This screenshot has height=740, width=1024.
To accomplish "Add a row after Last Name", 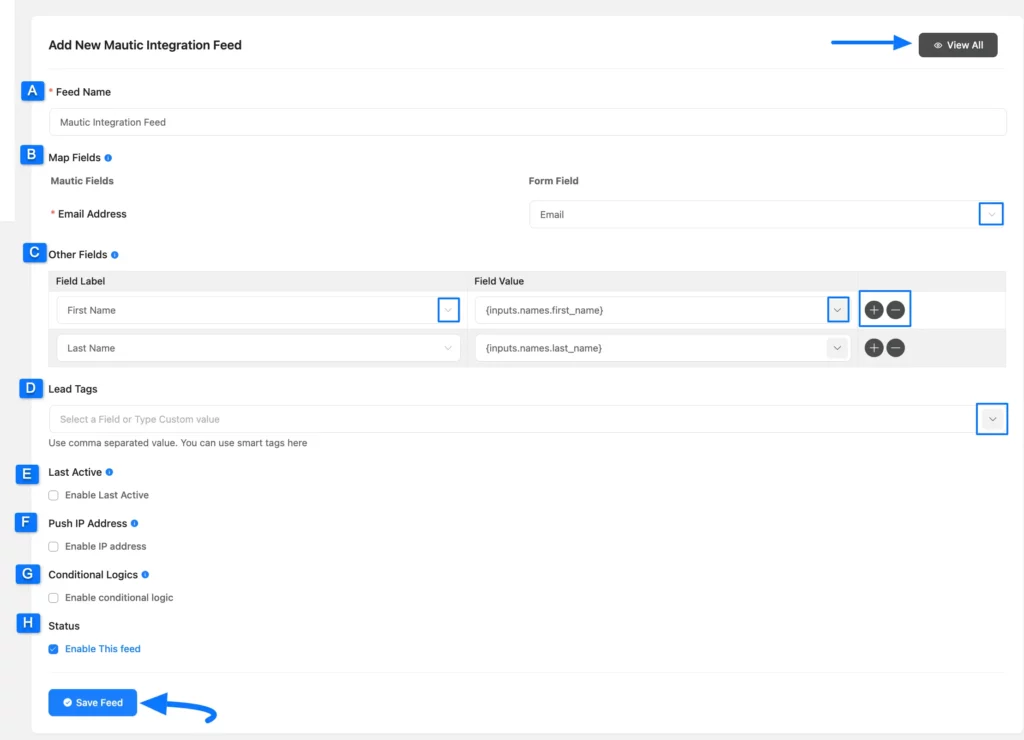I will (874, 348).
